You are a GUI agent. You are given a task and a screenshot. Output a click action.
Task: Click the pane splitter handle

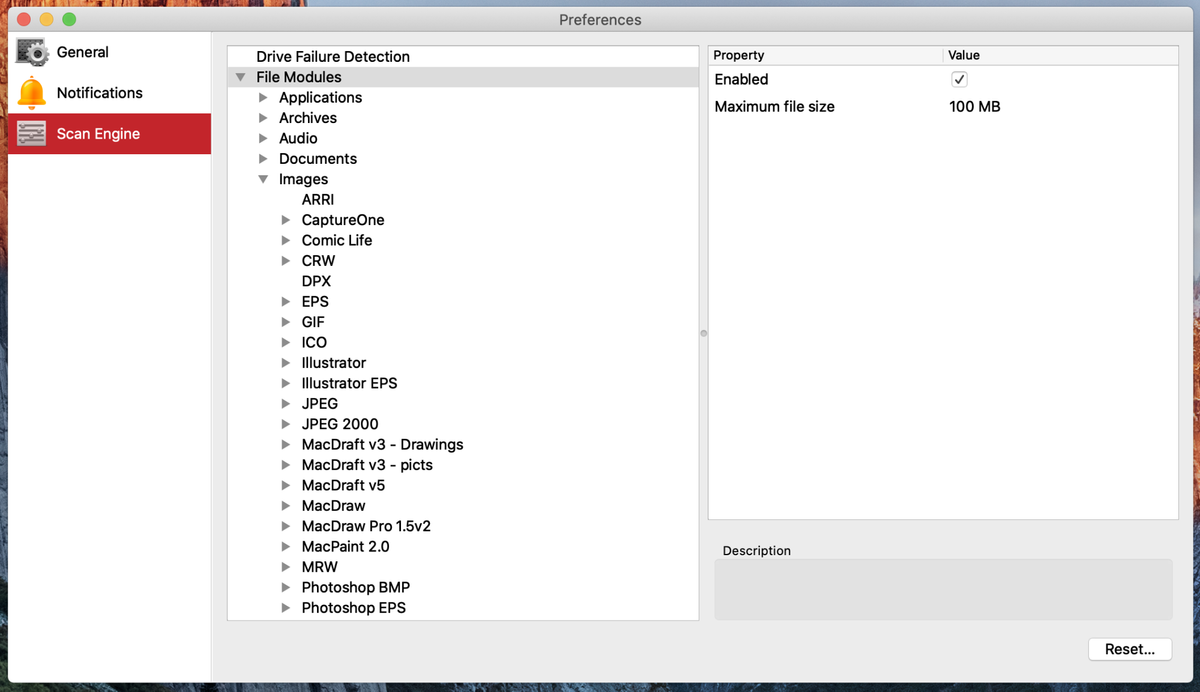click(x=703, y=333)
